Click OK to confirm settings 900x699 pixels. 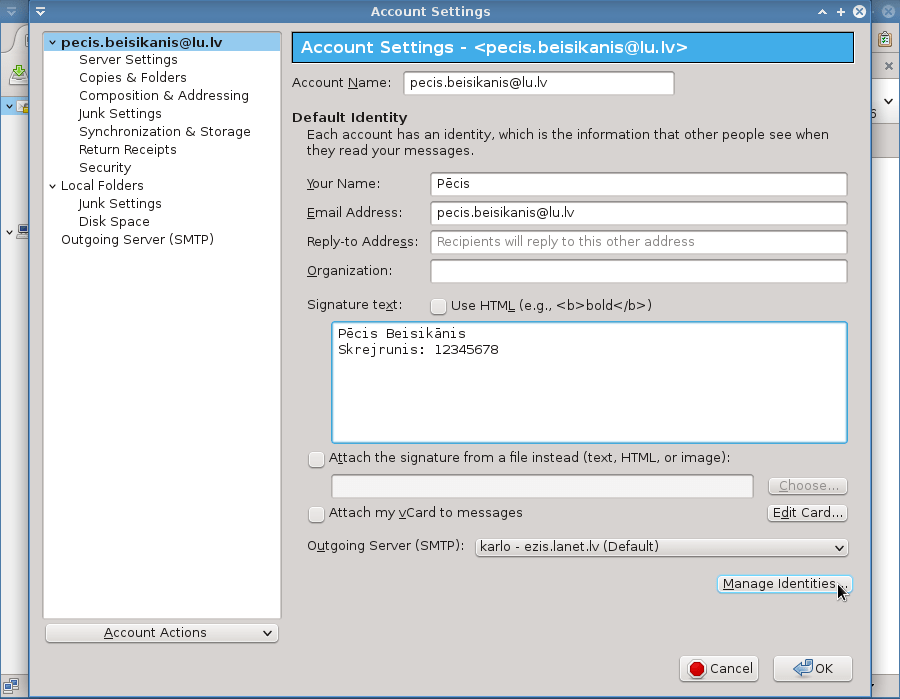coord(813,669)
